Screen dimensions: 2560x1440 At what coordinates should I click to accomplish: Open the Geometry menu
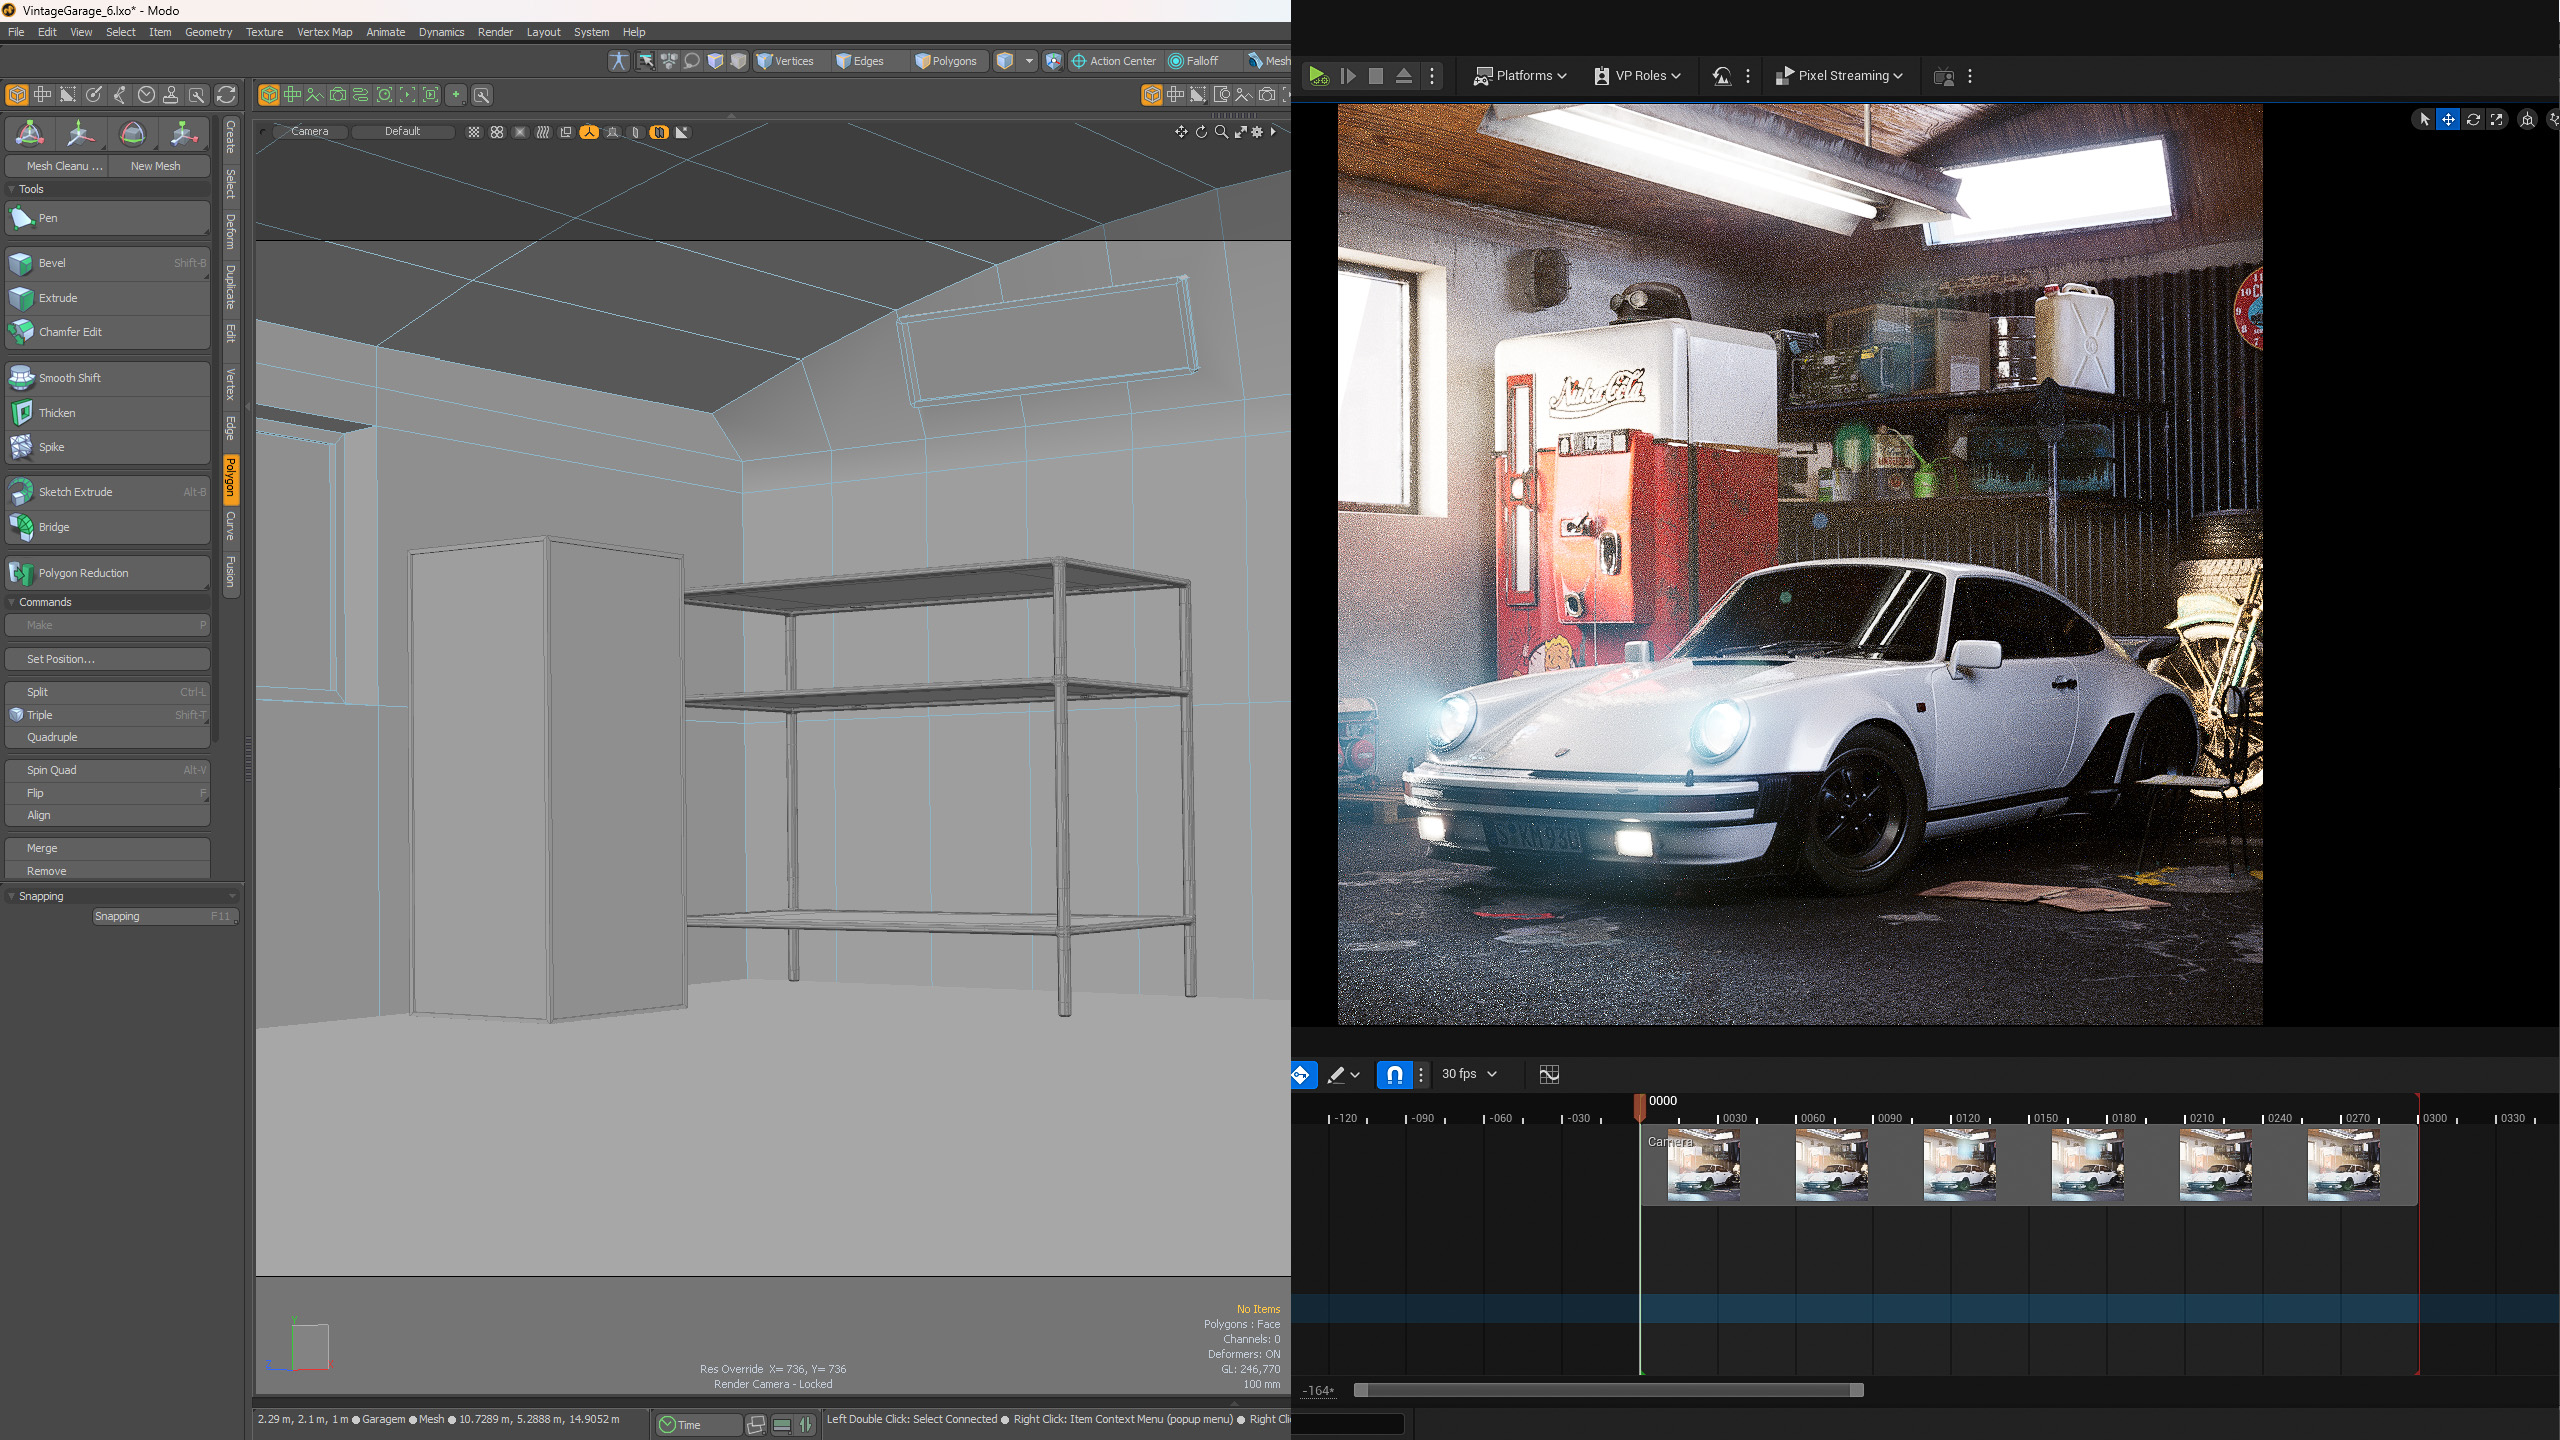(207, 31)
